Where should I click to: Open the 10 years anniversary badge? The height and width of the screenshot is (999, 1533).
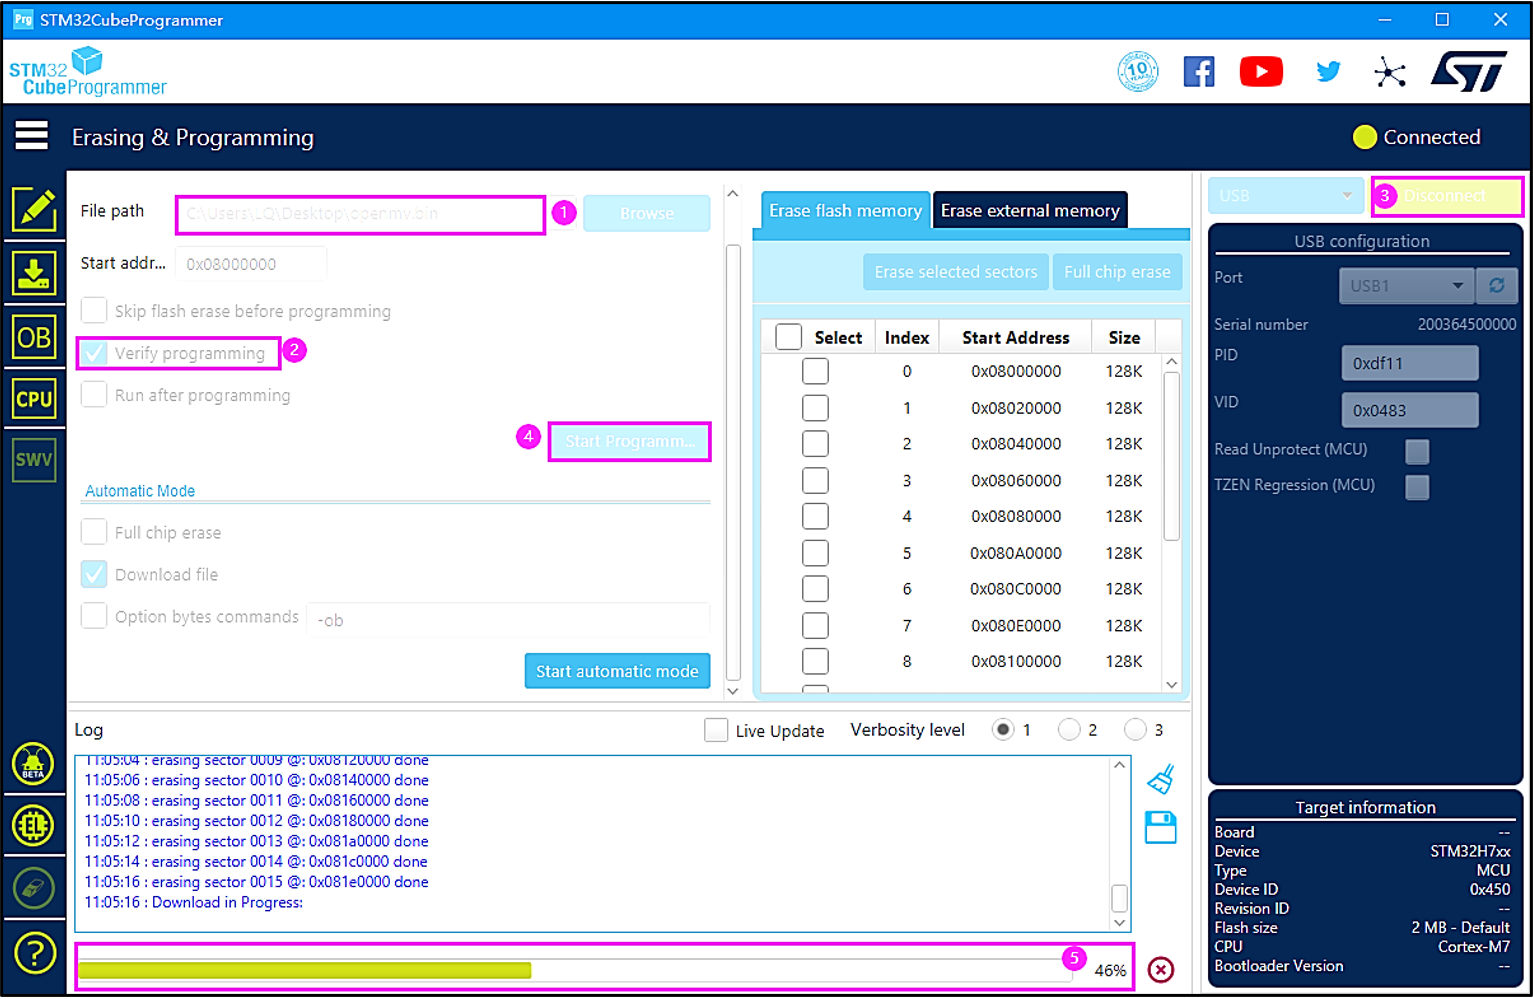1138,72
